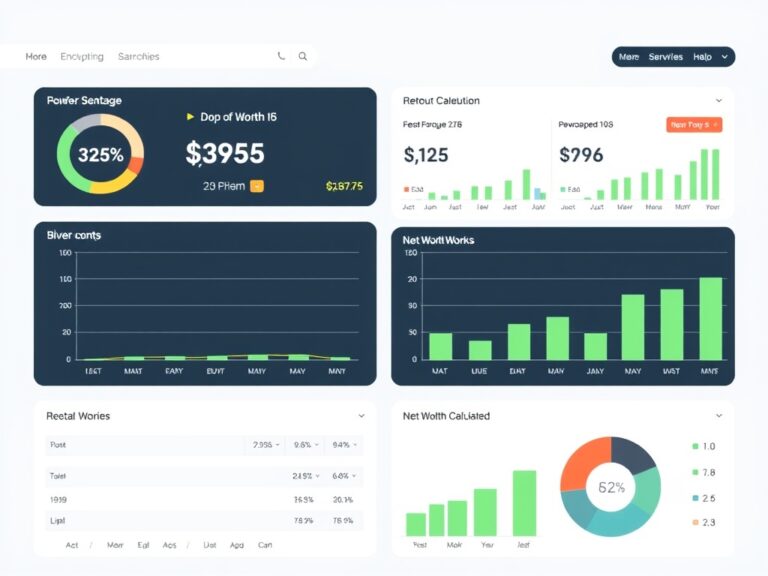The height and width of the screenshot is (576, 768).
Task: Open the dropdown arrow next to Help
Action: [x=724, y=57]
